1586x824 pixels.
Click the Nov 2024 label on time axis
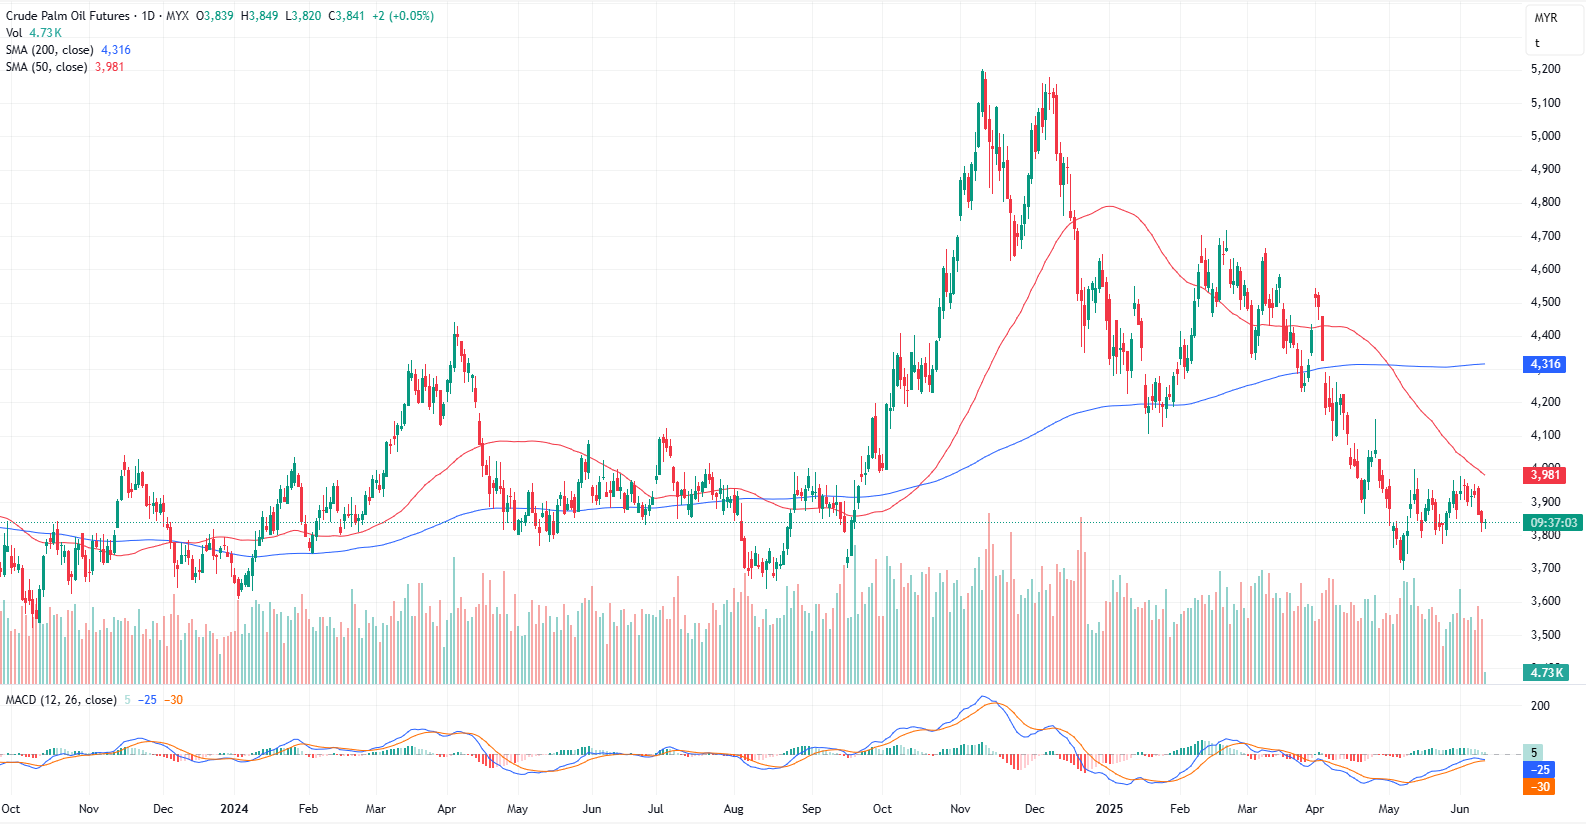coord(960,809)
